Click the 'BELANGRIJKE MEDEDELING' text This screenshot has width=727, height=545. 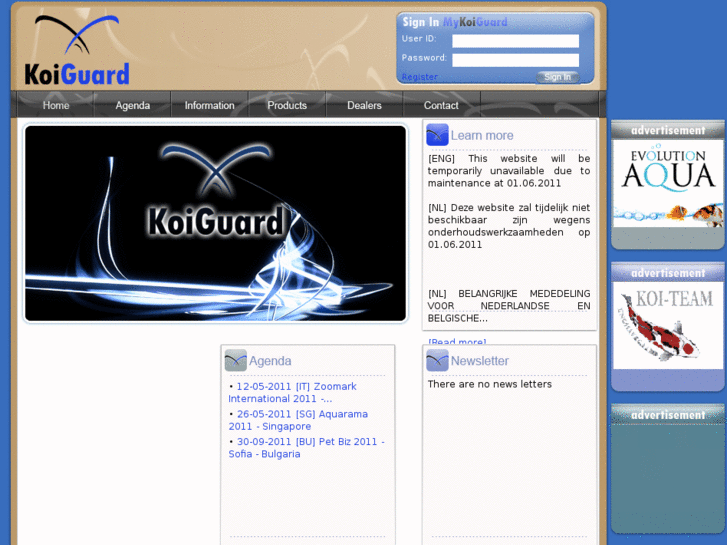click(509, 306)
